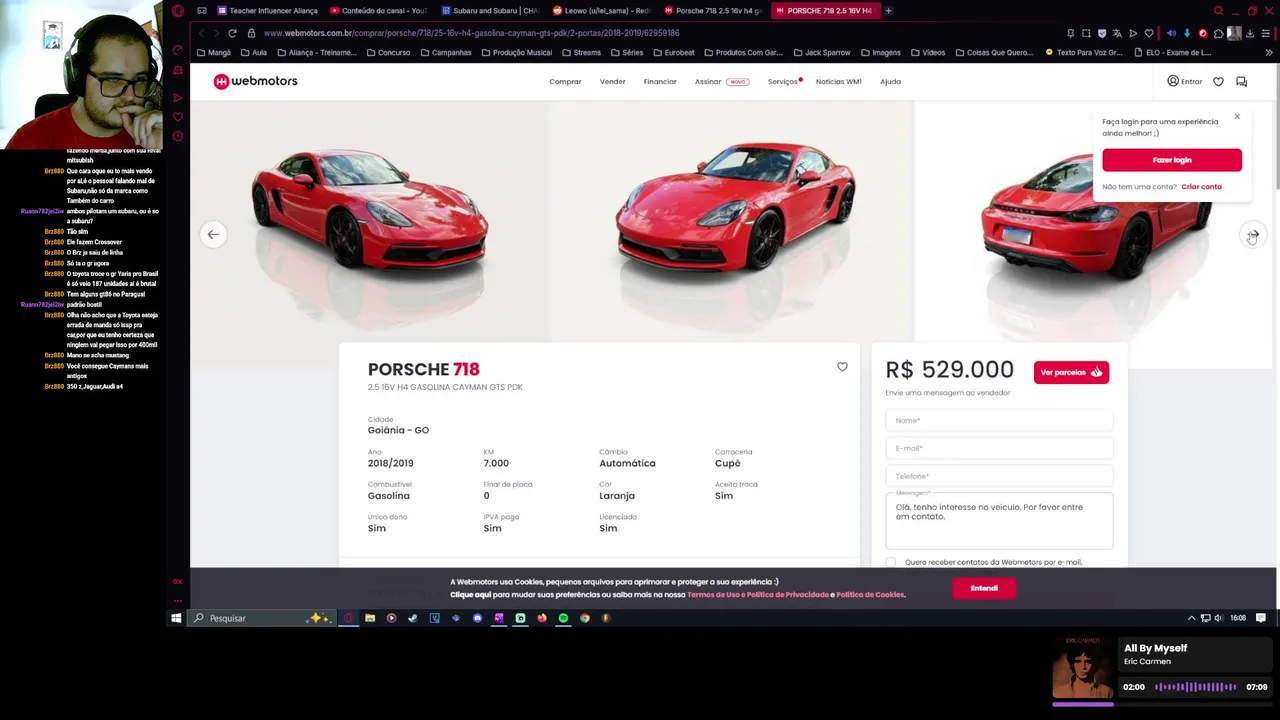Open Chrome from taskbar
Screen dimensions: 1280x720
coord(585,618)
